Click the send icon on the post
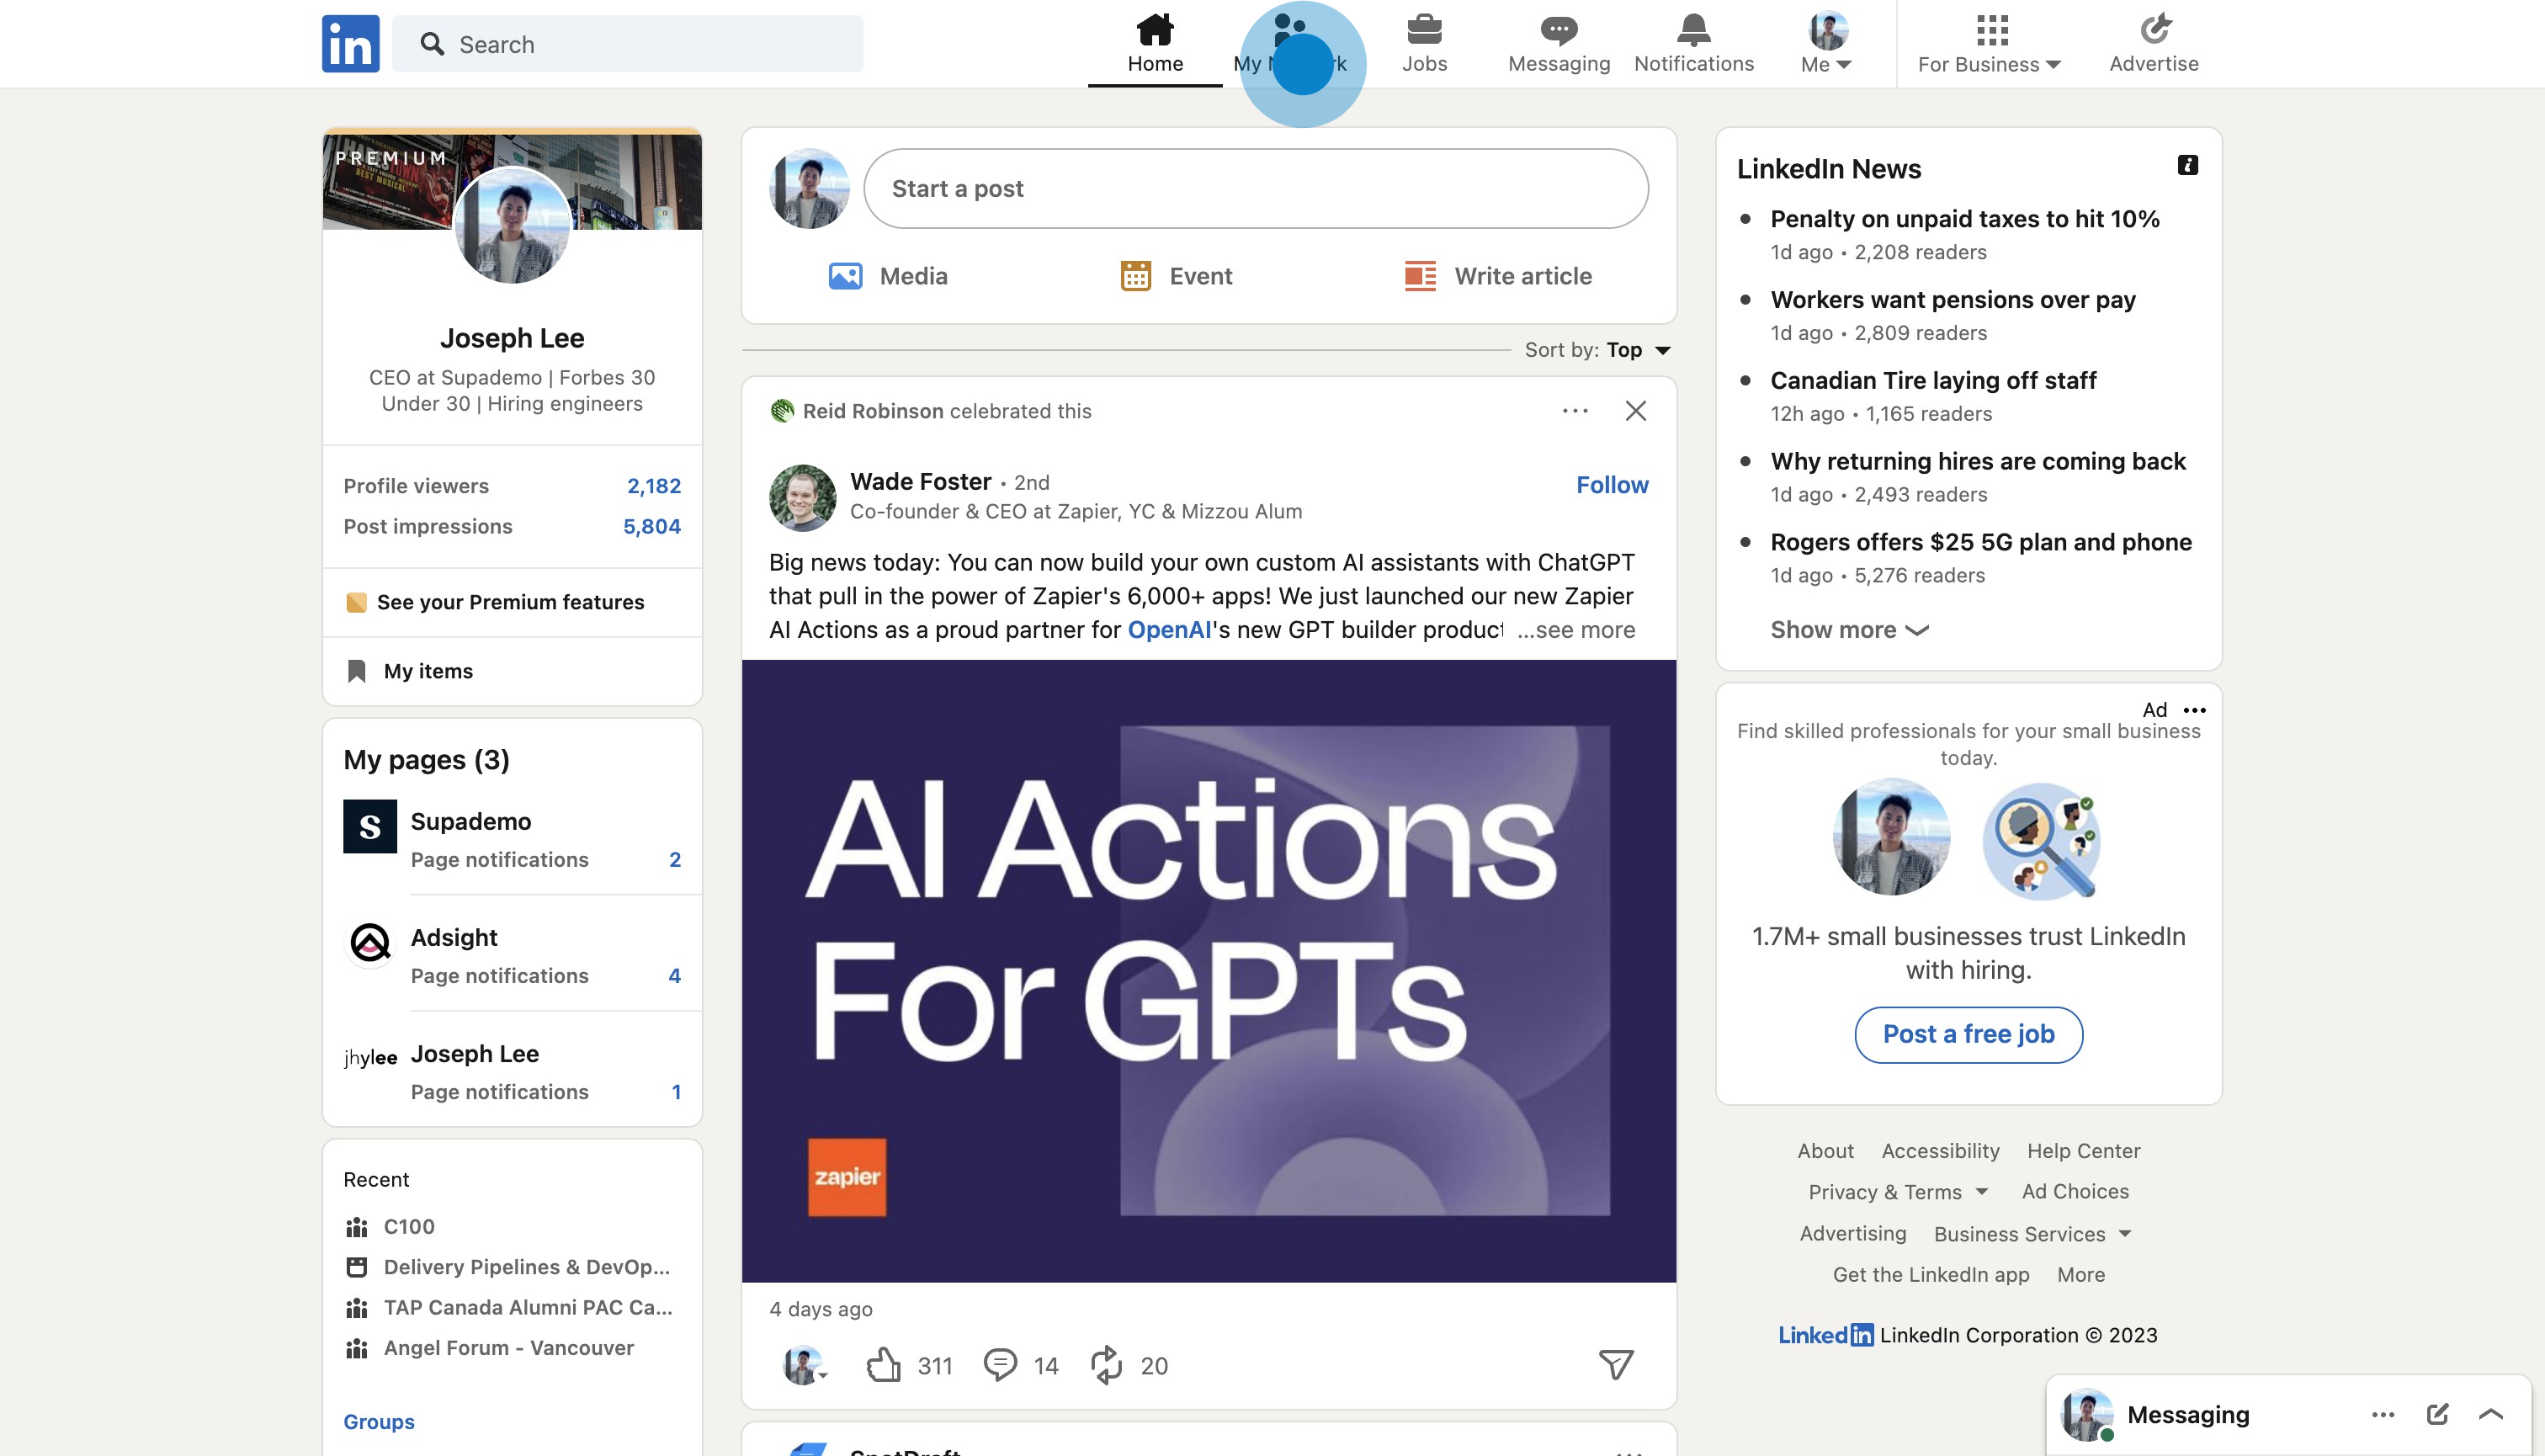The height and width of the screenshot is (1456, 2545). 1616,1365
